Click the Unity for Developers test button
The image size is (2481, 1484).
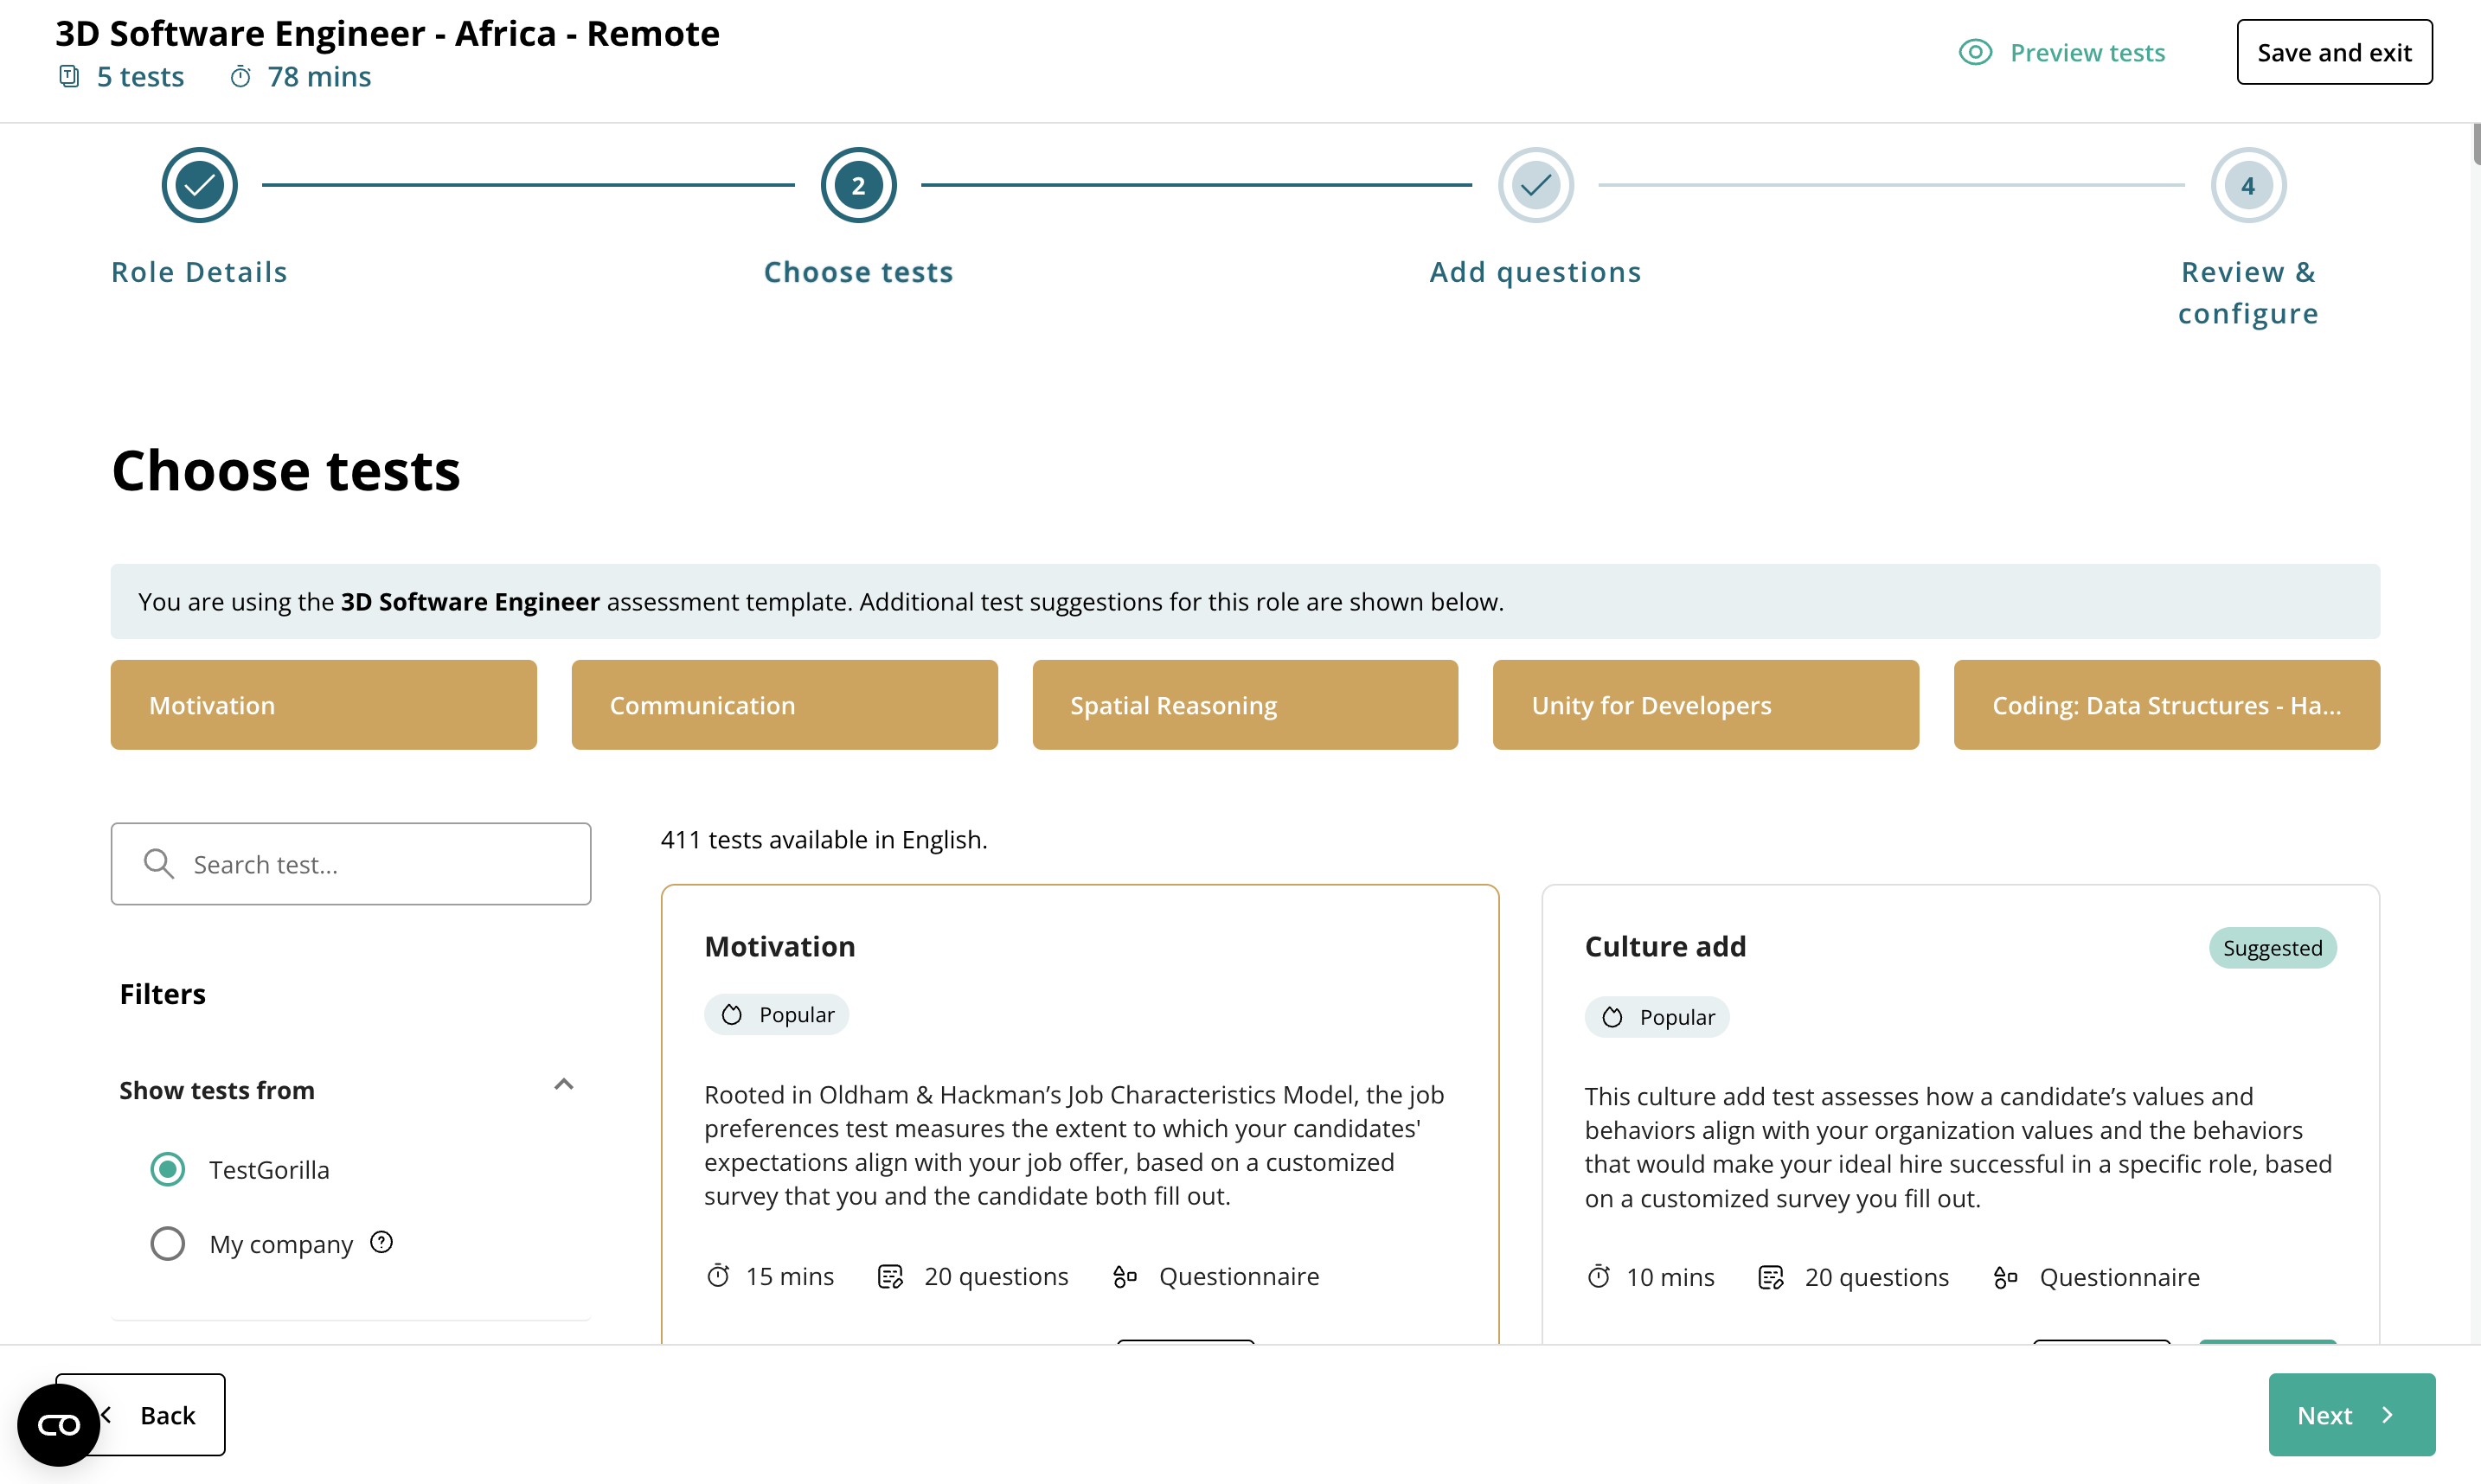coord(1707,703)
